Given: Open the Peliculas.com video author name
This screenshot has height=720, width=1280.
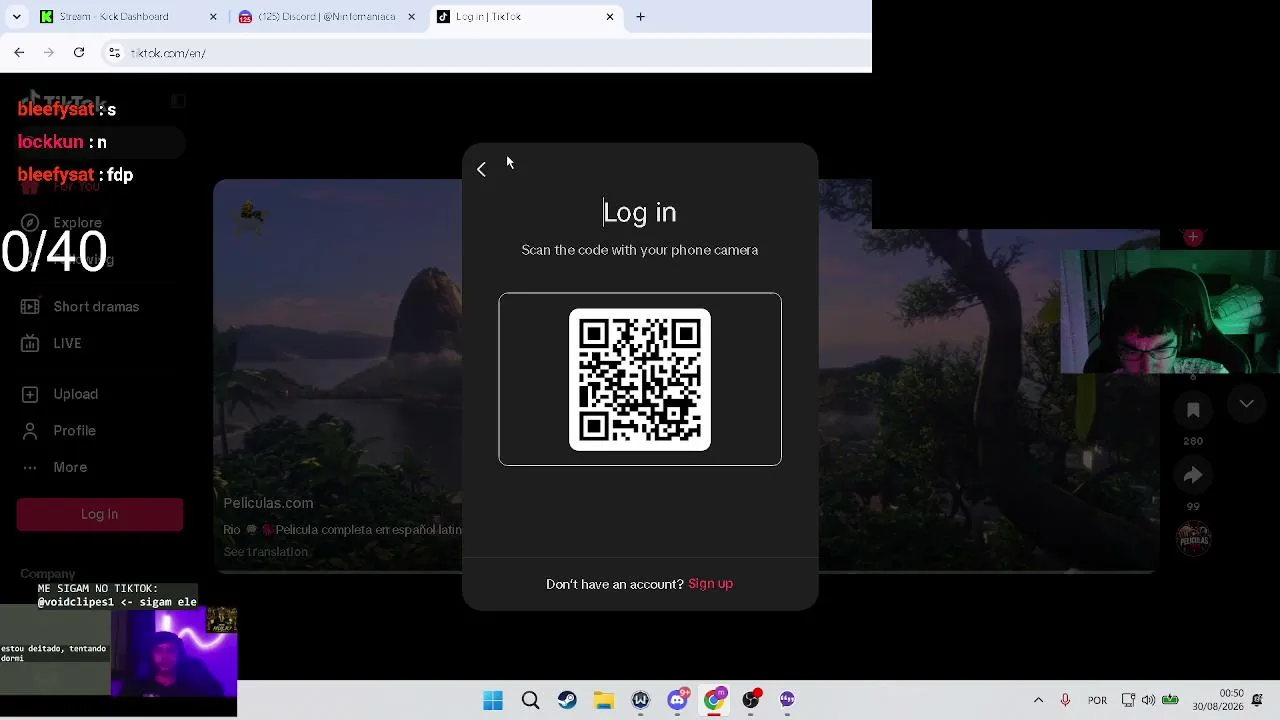Looking at the screenshot, I should (x=268, y=503).
